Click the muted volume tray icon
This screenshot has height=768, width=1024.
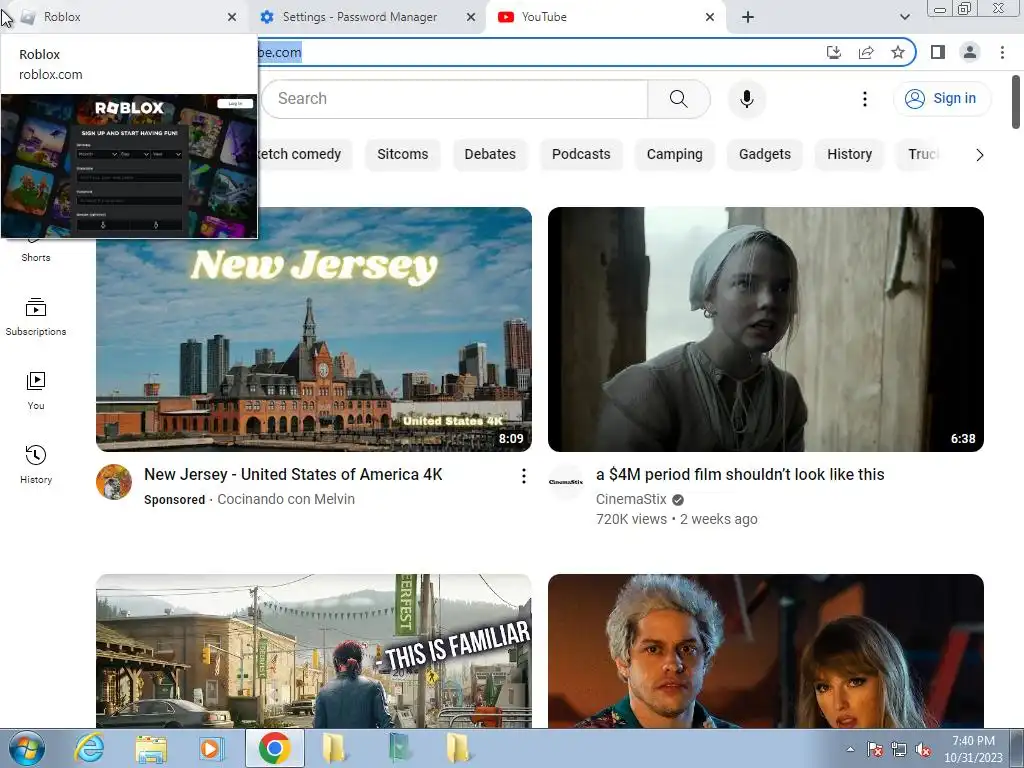pos(923,749)
